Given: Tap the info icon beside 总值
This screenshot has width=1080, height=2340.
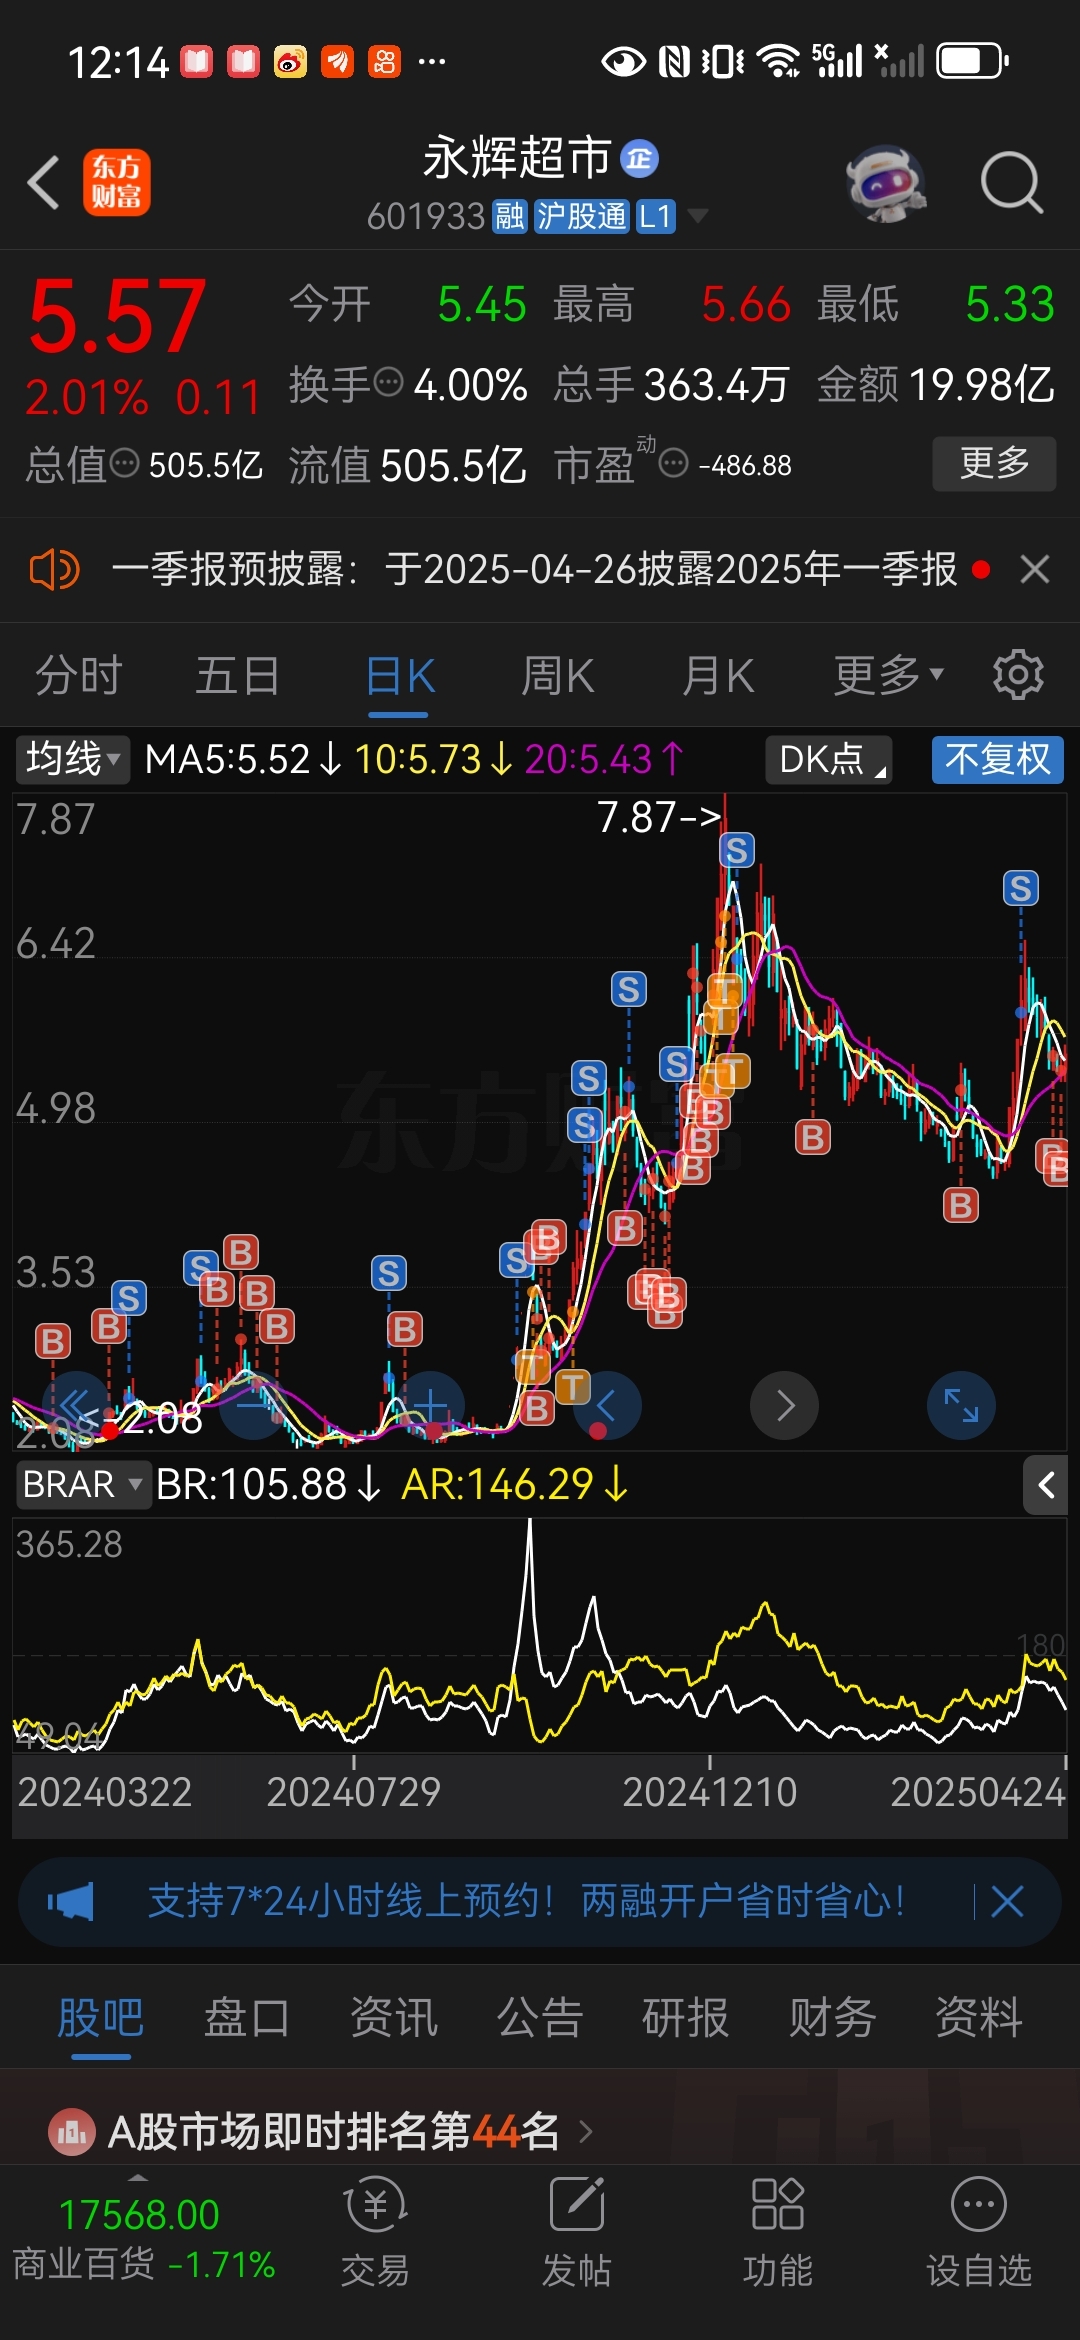Looking at the screenshot, I should point(124,463).
